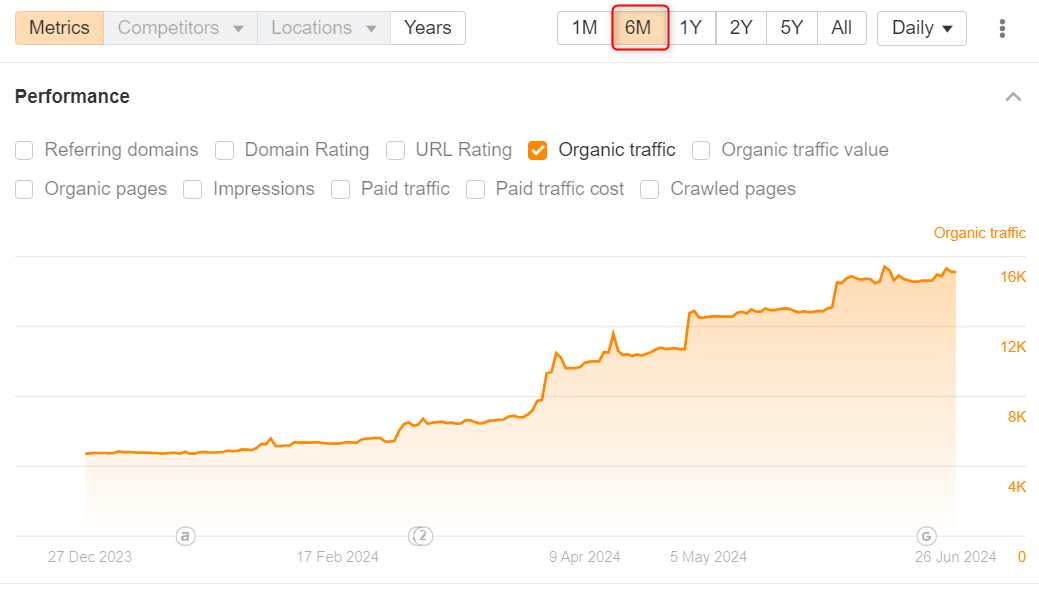
Task: Click the '17 Feb 2024' date label
Action: coord(337,557)
